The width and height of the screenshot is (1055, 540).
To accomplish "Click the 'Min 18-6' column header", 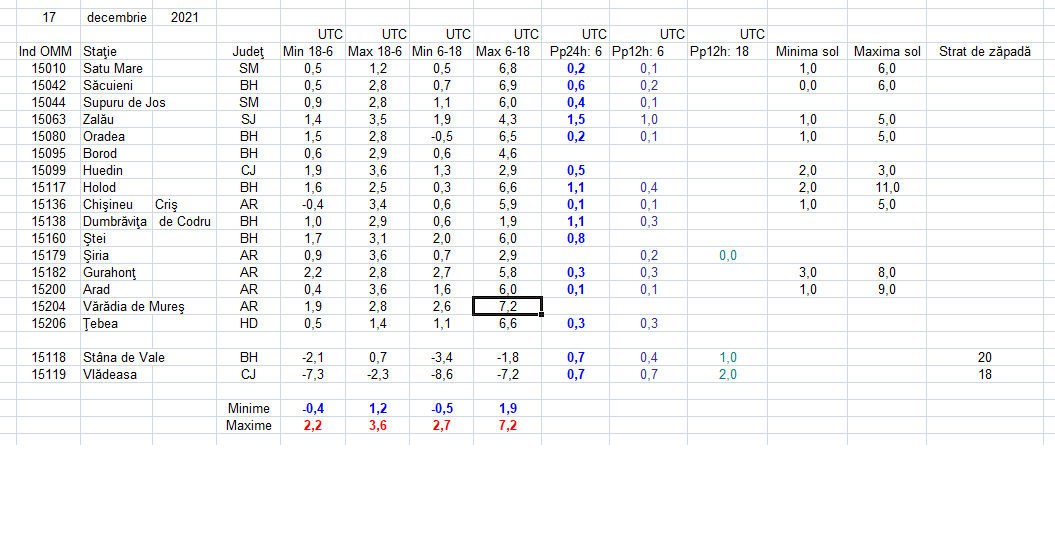I will point(313,51).
